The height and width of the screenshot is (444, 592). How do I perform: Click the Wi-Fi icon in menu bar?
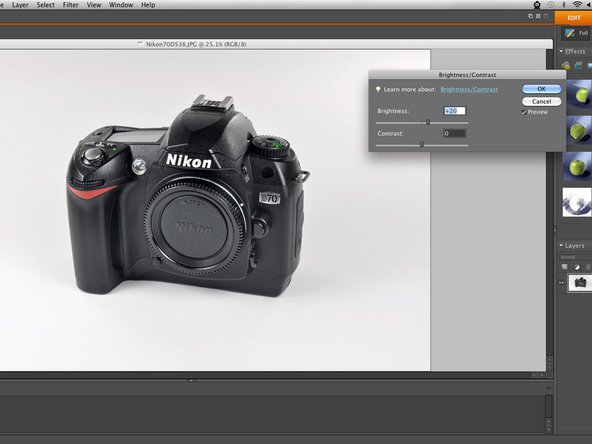(577, 5)
